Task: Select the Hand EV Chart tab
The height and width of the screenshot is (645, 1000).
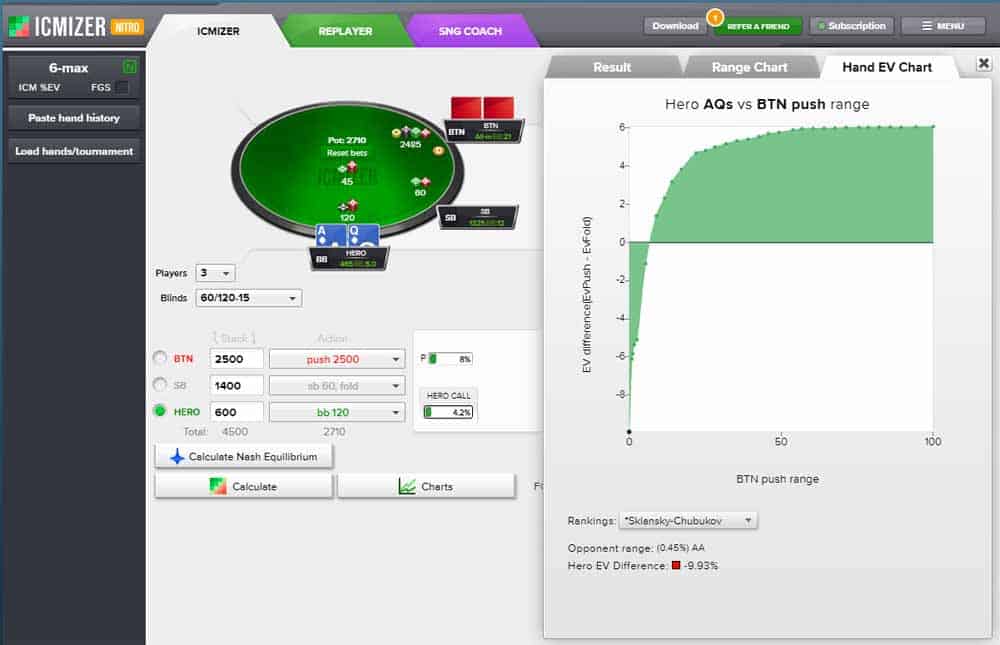Action: pos(886,67)
